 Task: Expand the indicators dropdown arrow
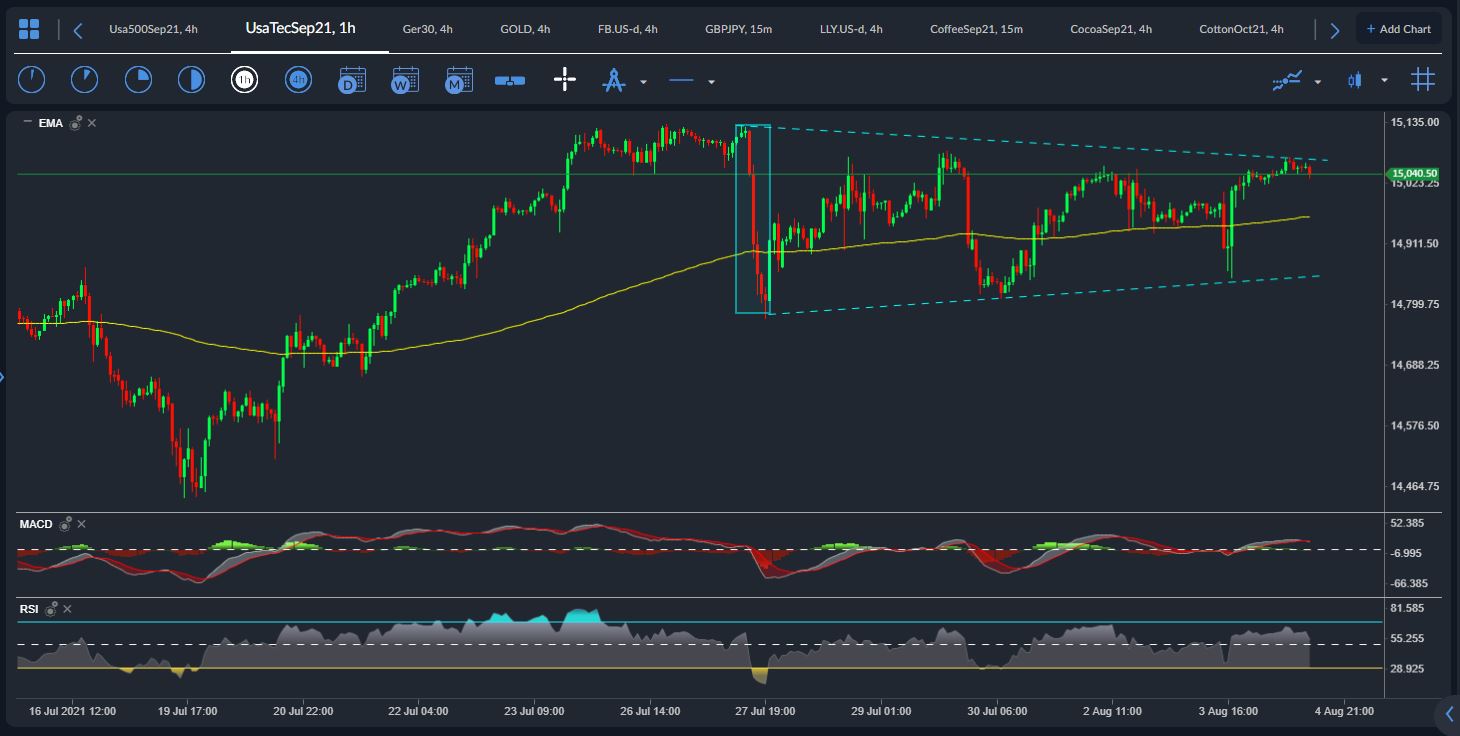(x=1318, y=82)
